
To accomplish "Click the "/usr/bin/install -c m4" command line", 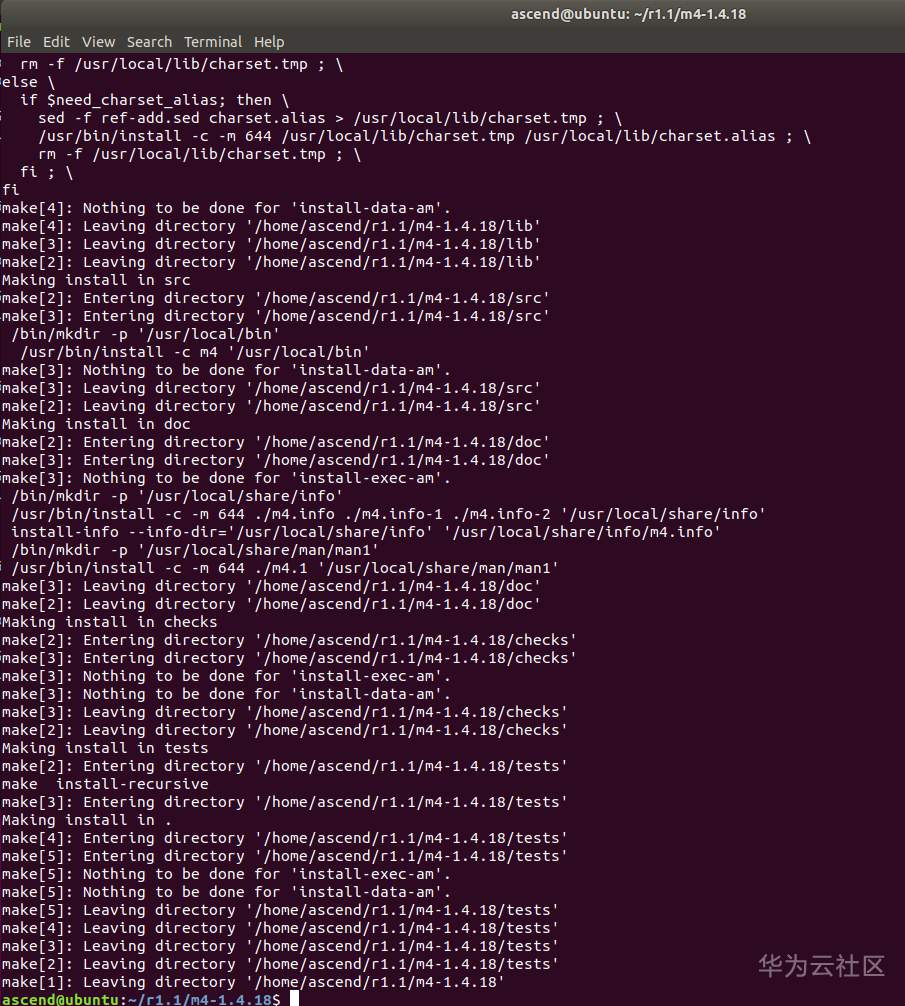I will click(x=195, y=352).
